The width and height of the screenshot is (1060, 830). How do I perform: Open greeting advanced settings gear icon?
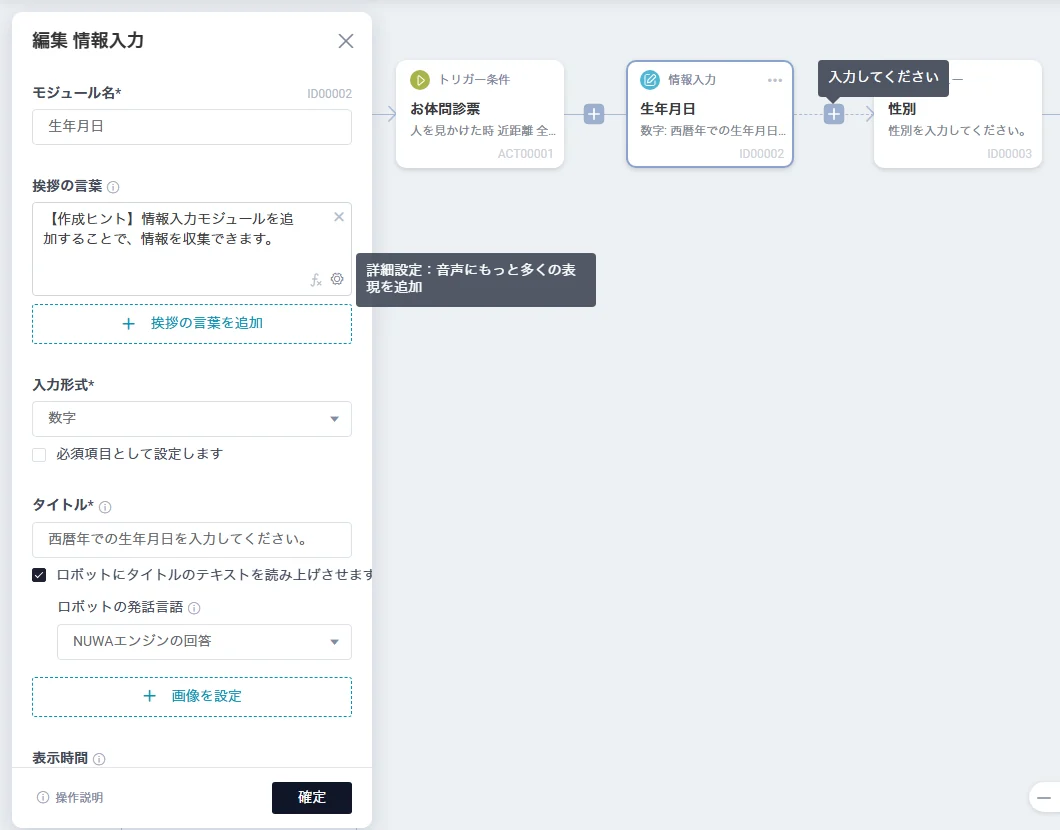pyautogui.click(x=337, y=278)
